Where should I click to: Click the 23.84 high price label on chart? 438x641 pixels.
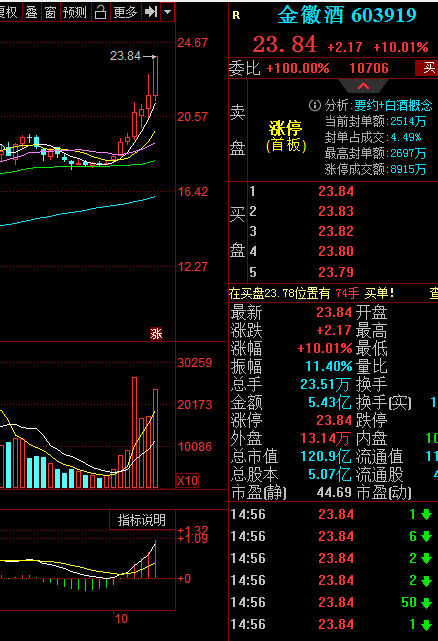[x=125, y=56]
